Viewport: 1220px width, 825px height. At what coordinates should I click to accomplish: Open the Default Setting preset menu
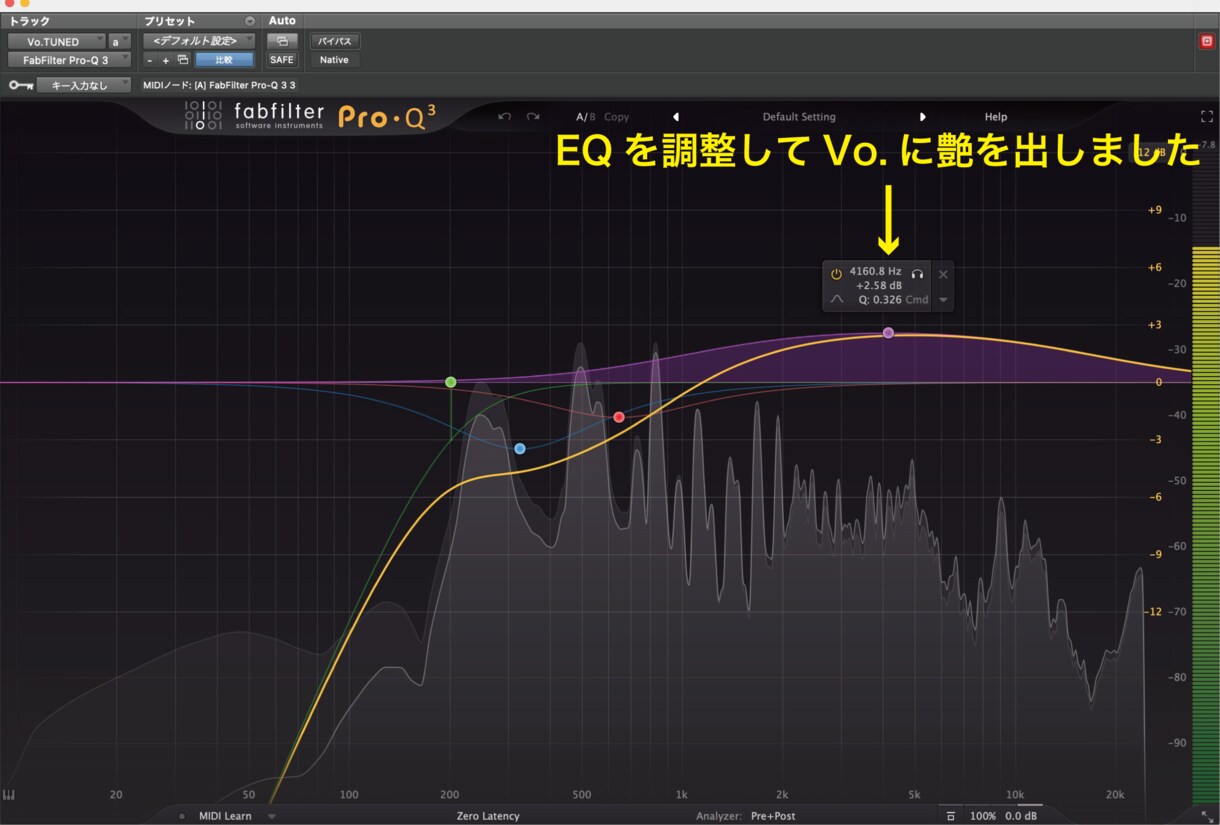(x=799, y=117)
